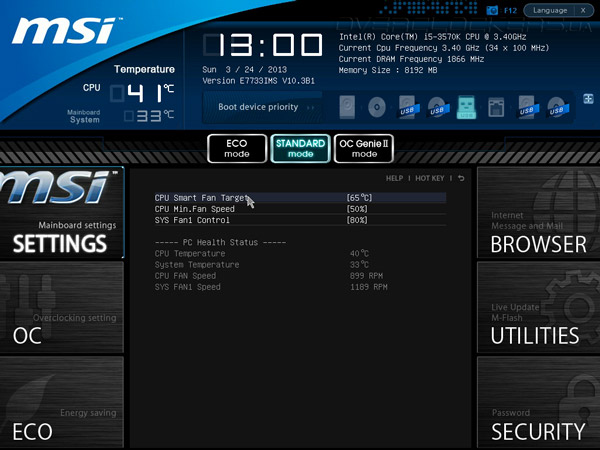Activate STANDARD mode
The height and width of the screenshot is (450, 600).
[300, 148]
